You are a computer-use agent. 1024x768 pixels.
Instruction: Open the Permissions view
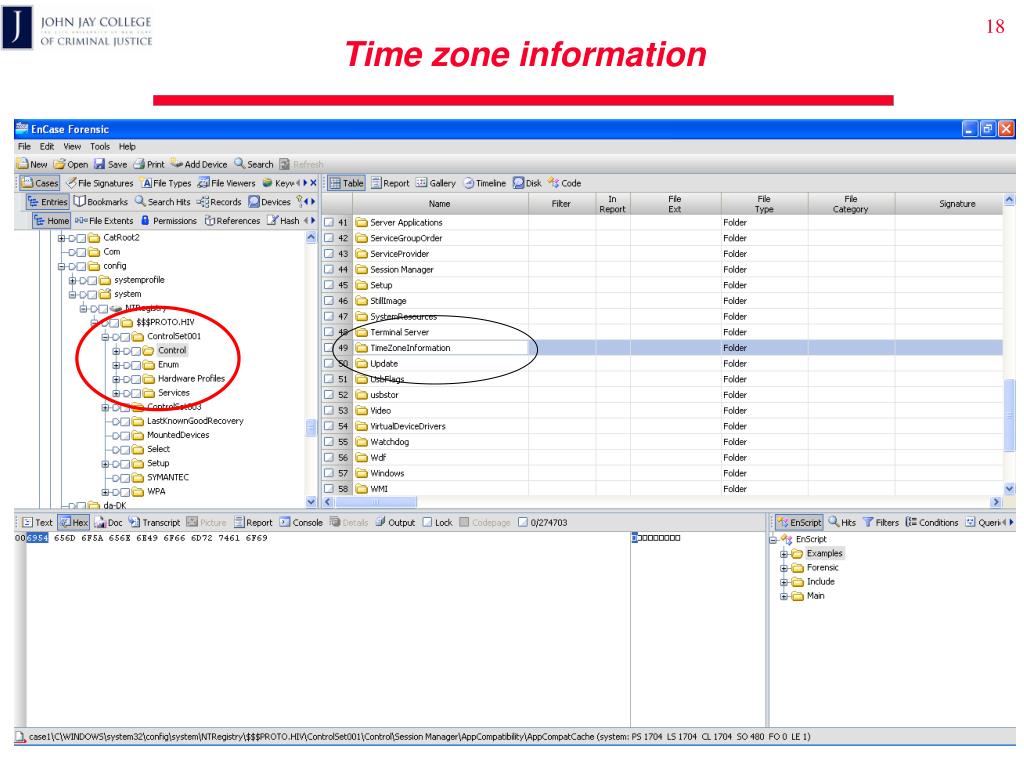(168, 221)
